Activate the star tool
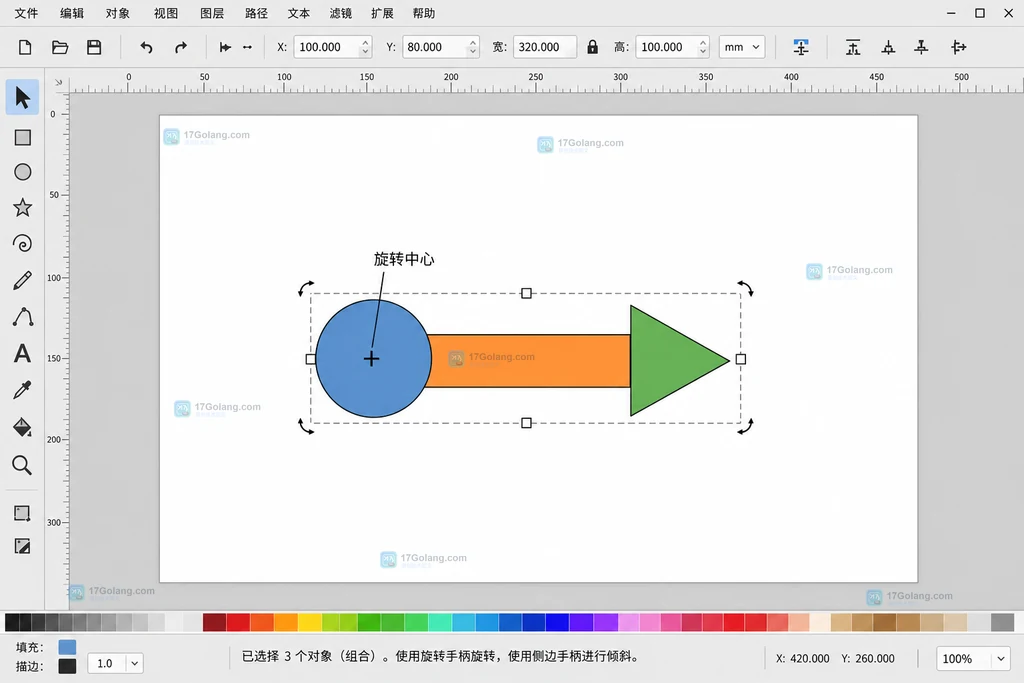 [x=22, y=208]
